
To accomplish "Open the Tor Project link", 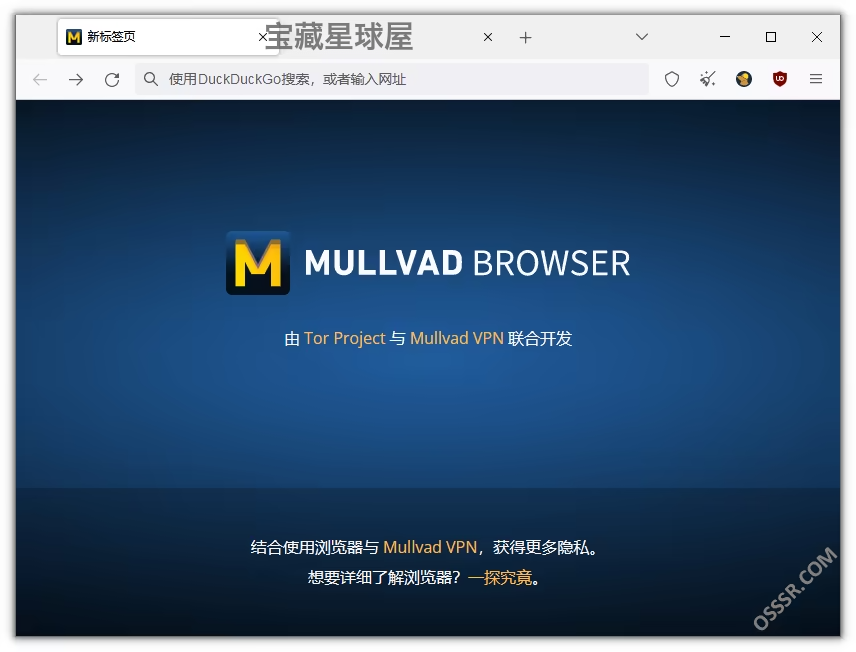I will click(x=344, y=339).
